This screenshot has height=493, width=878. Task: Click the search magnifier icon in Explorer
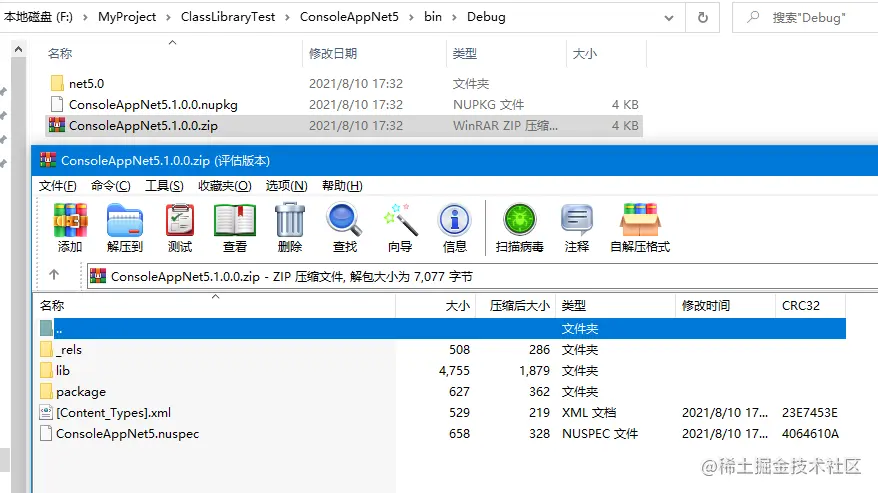click(753, 17)
